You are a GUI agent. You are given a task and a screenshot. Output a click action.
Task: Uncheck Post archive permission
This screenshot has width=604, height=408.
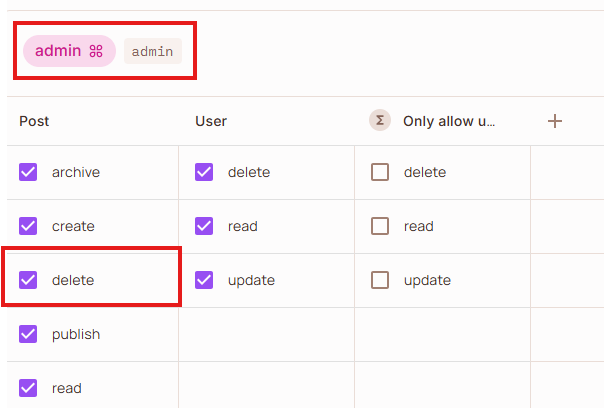click(28, 172)
